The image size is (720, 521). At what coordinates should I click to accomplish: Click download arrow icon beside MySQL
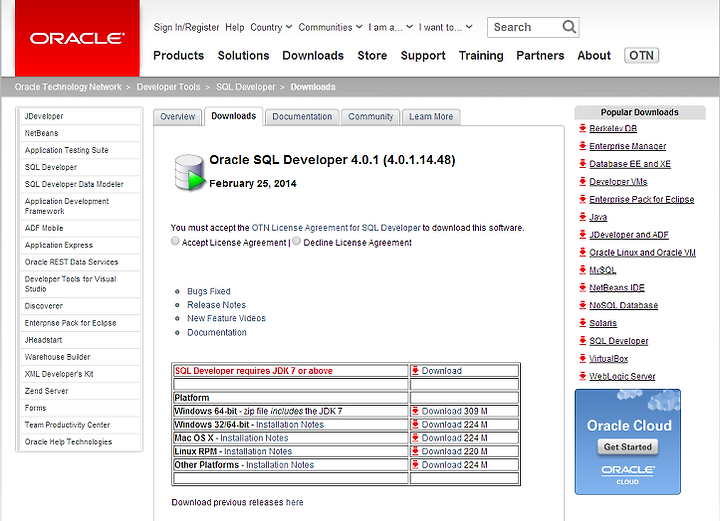click(583, 270)
